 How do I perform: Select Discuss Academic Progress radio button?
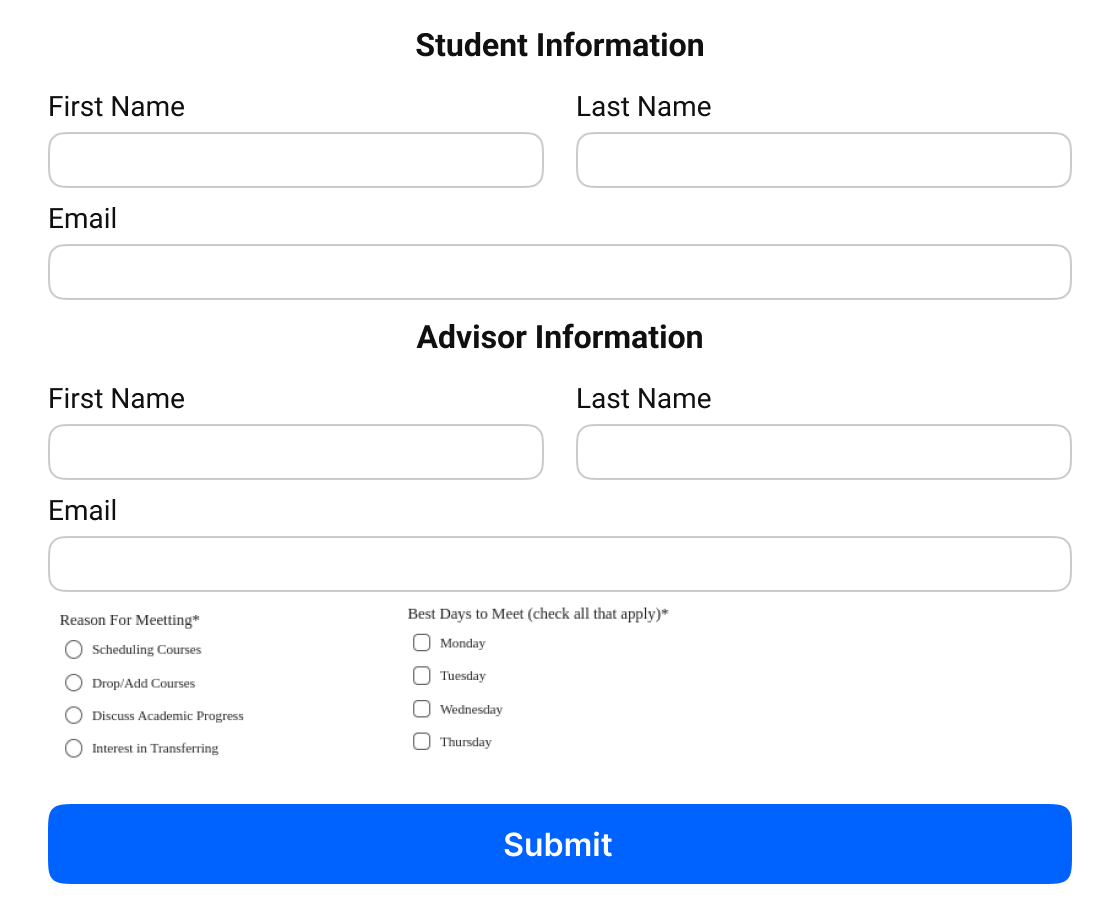click(74, 716)
